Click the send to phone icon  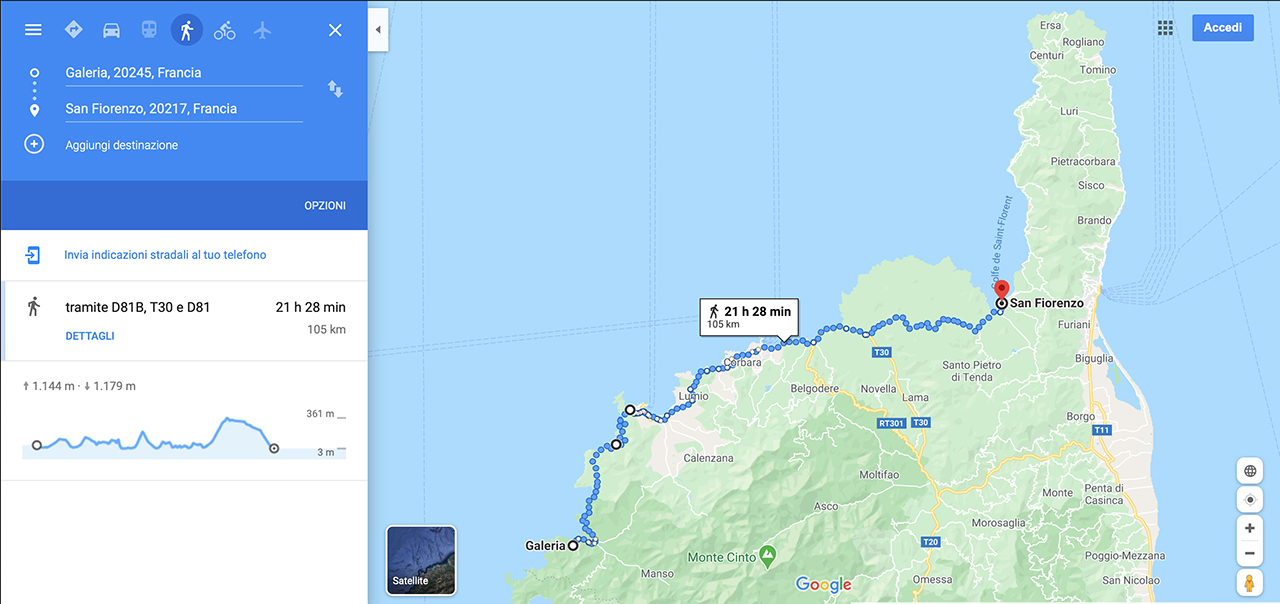pyautogui.click(x=33, y=255)
